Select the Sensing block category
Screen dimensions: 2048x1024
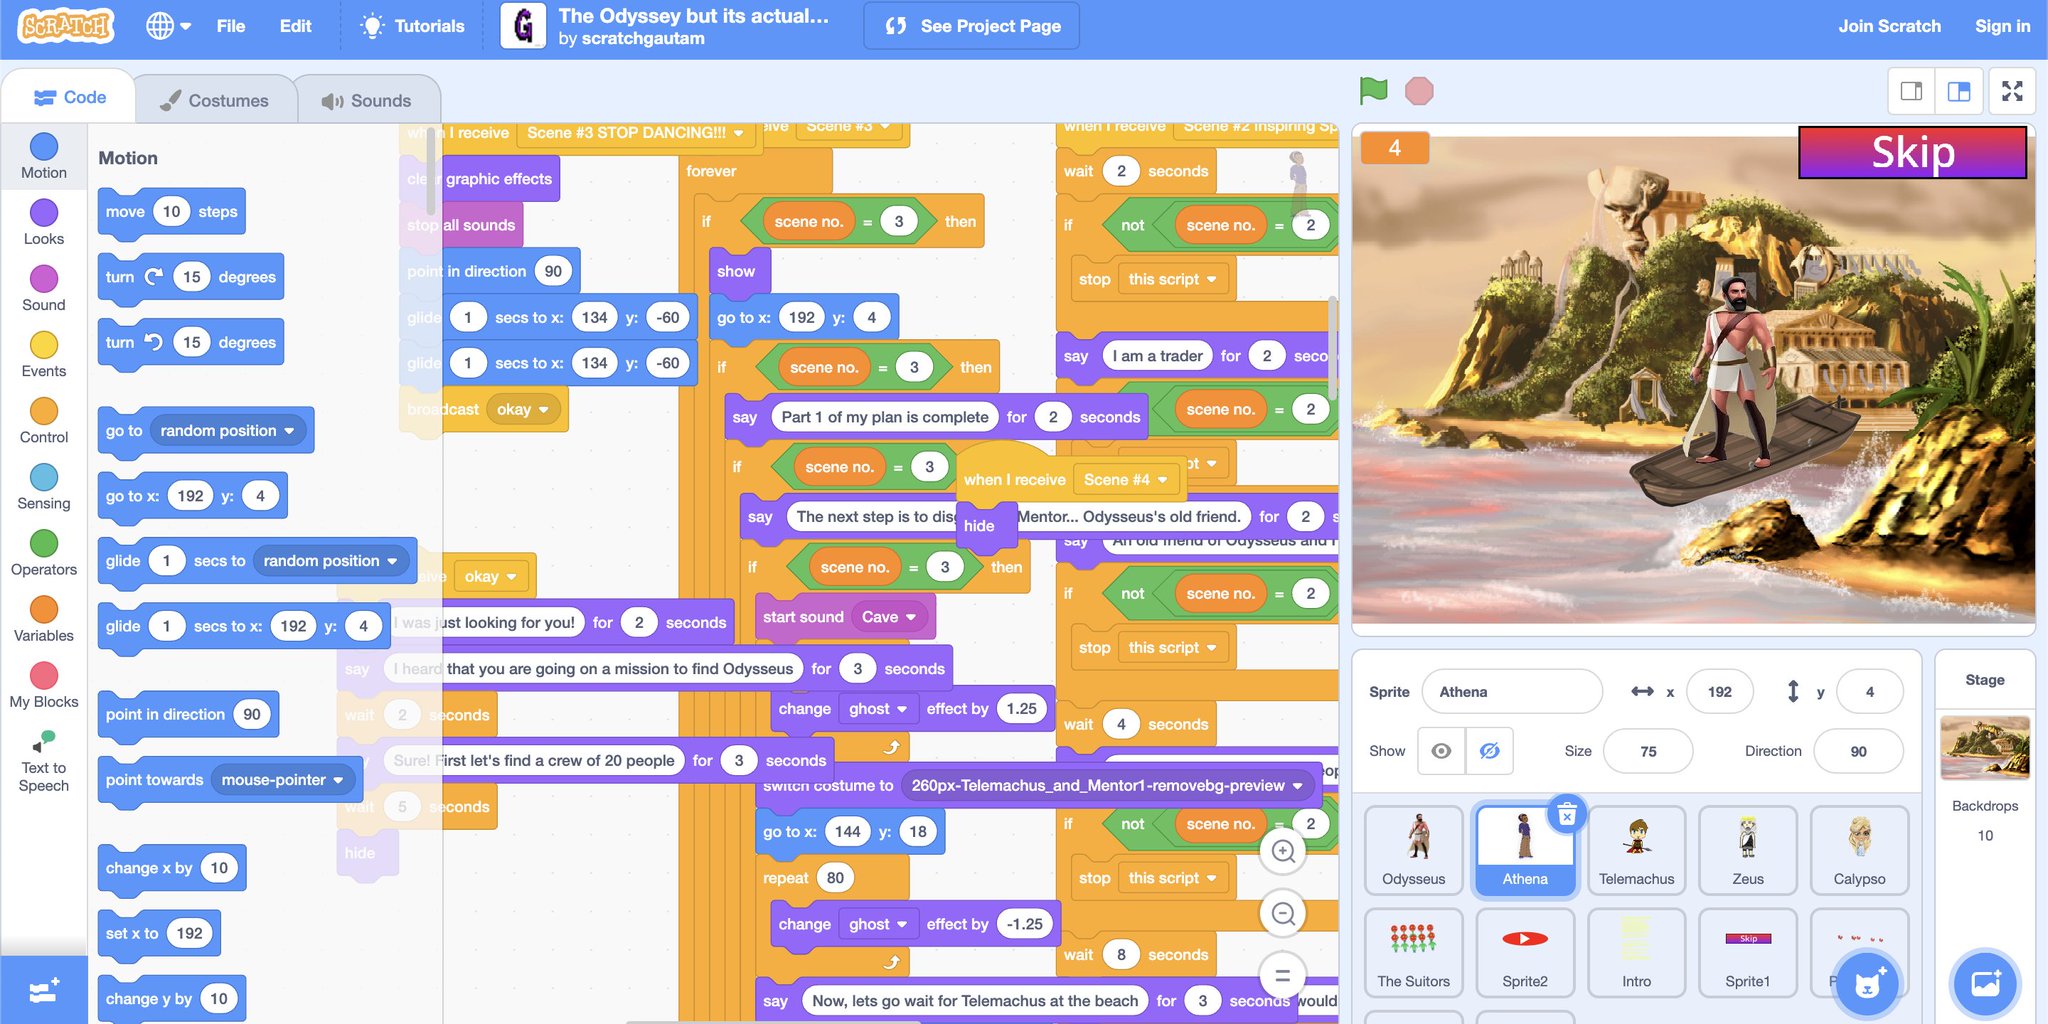(44, 486)
